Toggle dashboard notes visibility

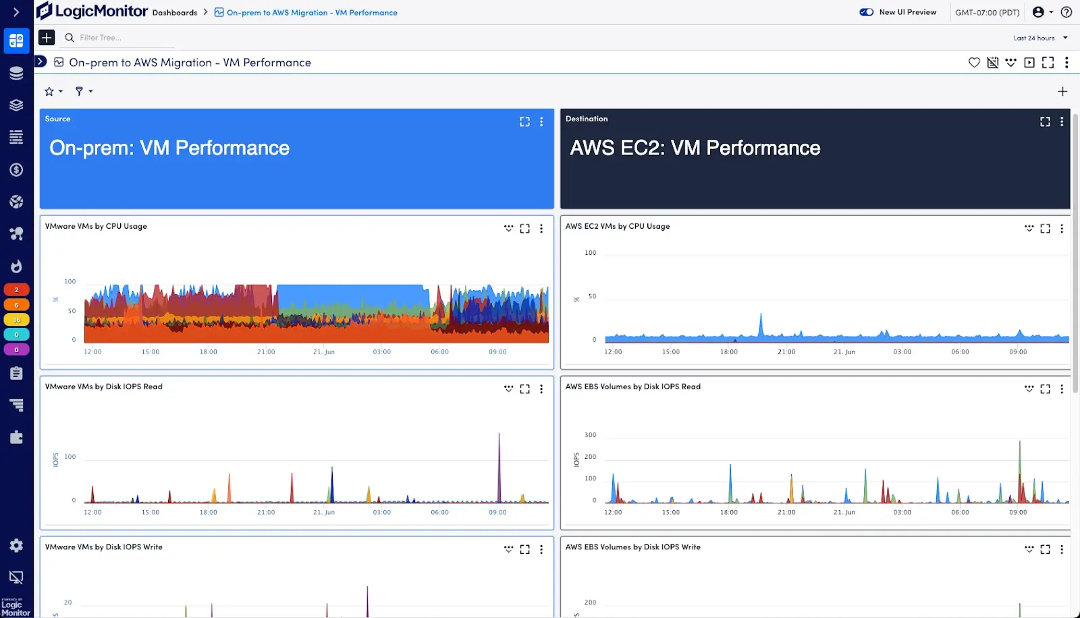(992, 62)
